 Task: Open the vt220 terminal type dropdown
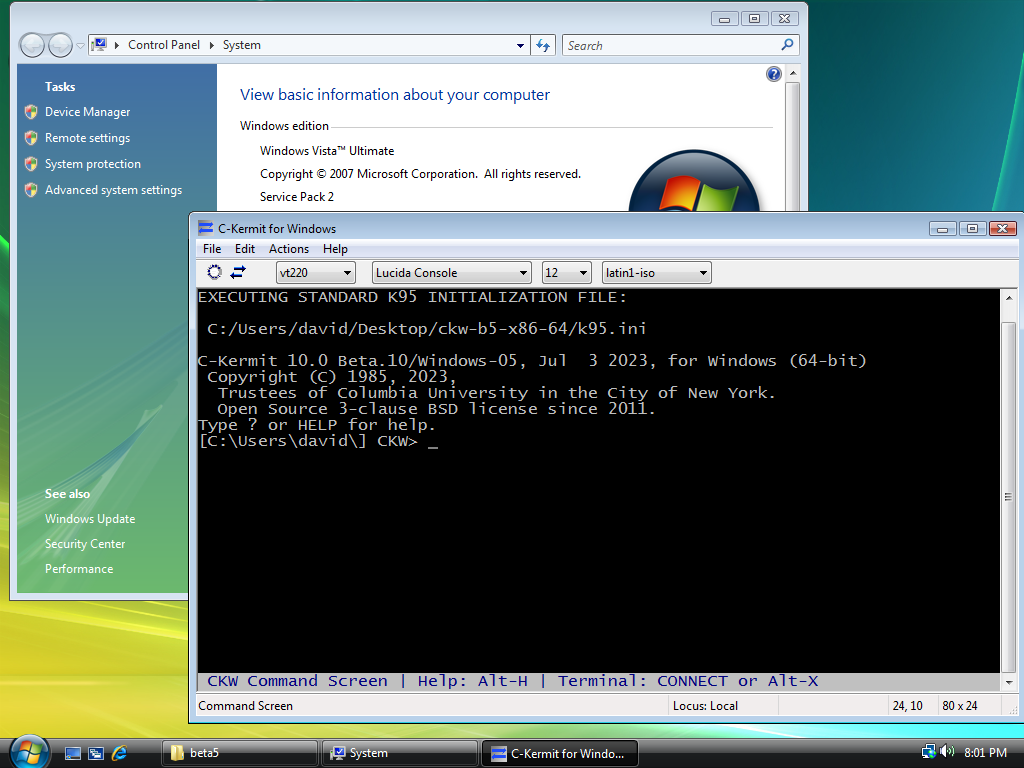[x=316, y=273]
